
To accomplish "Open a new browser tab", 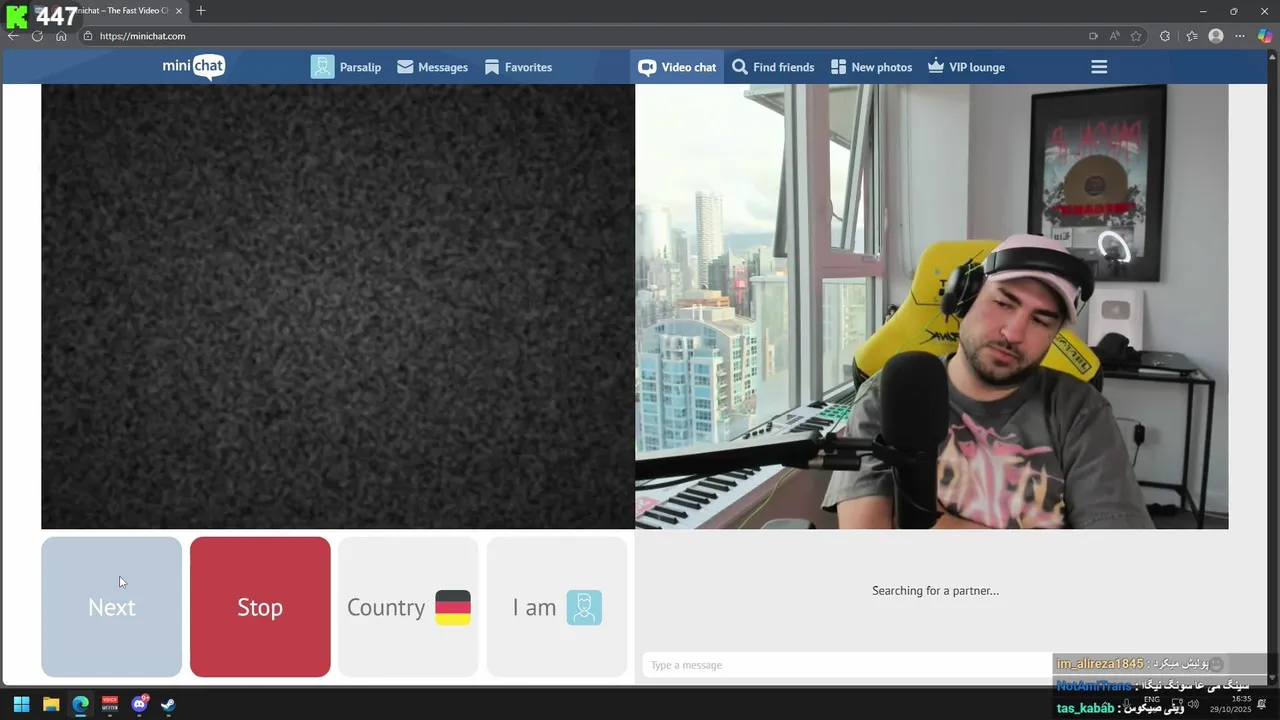I will (x=201, y=11).
